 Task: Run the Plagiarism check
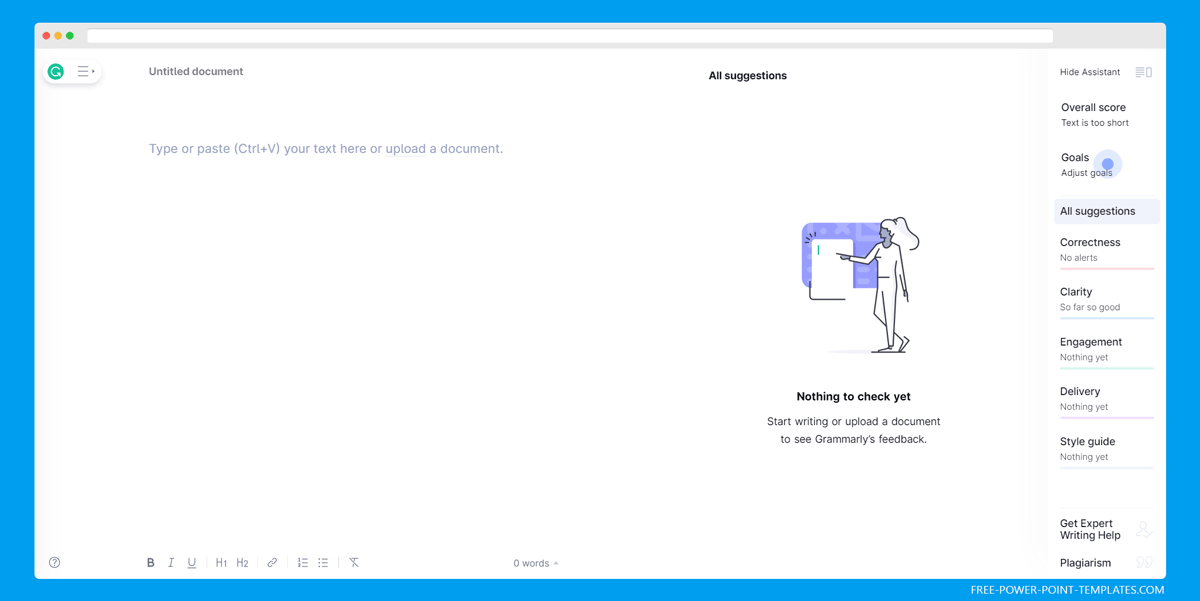(1085, 563)
